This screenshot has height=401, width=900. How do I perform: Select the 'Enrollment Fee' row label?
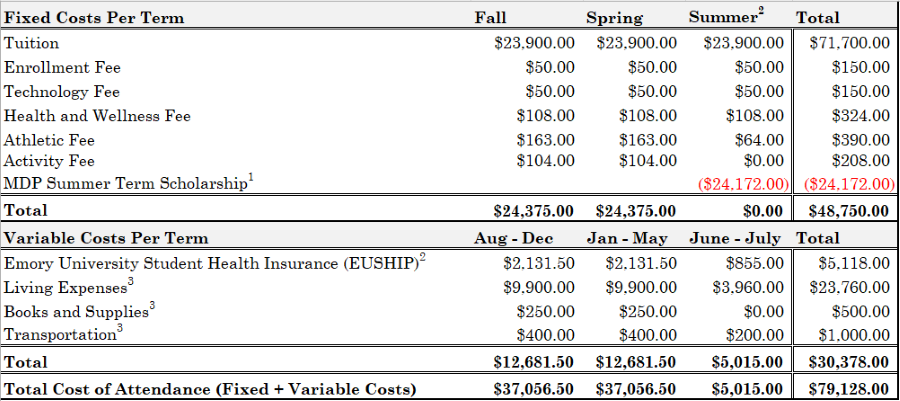pos(62,68)
